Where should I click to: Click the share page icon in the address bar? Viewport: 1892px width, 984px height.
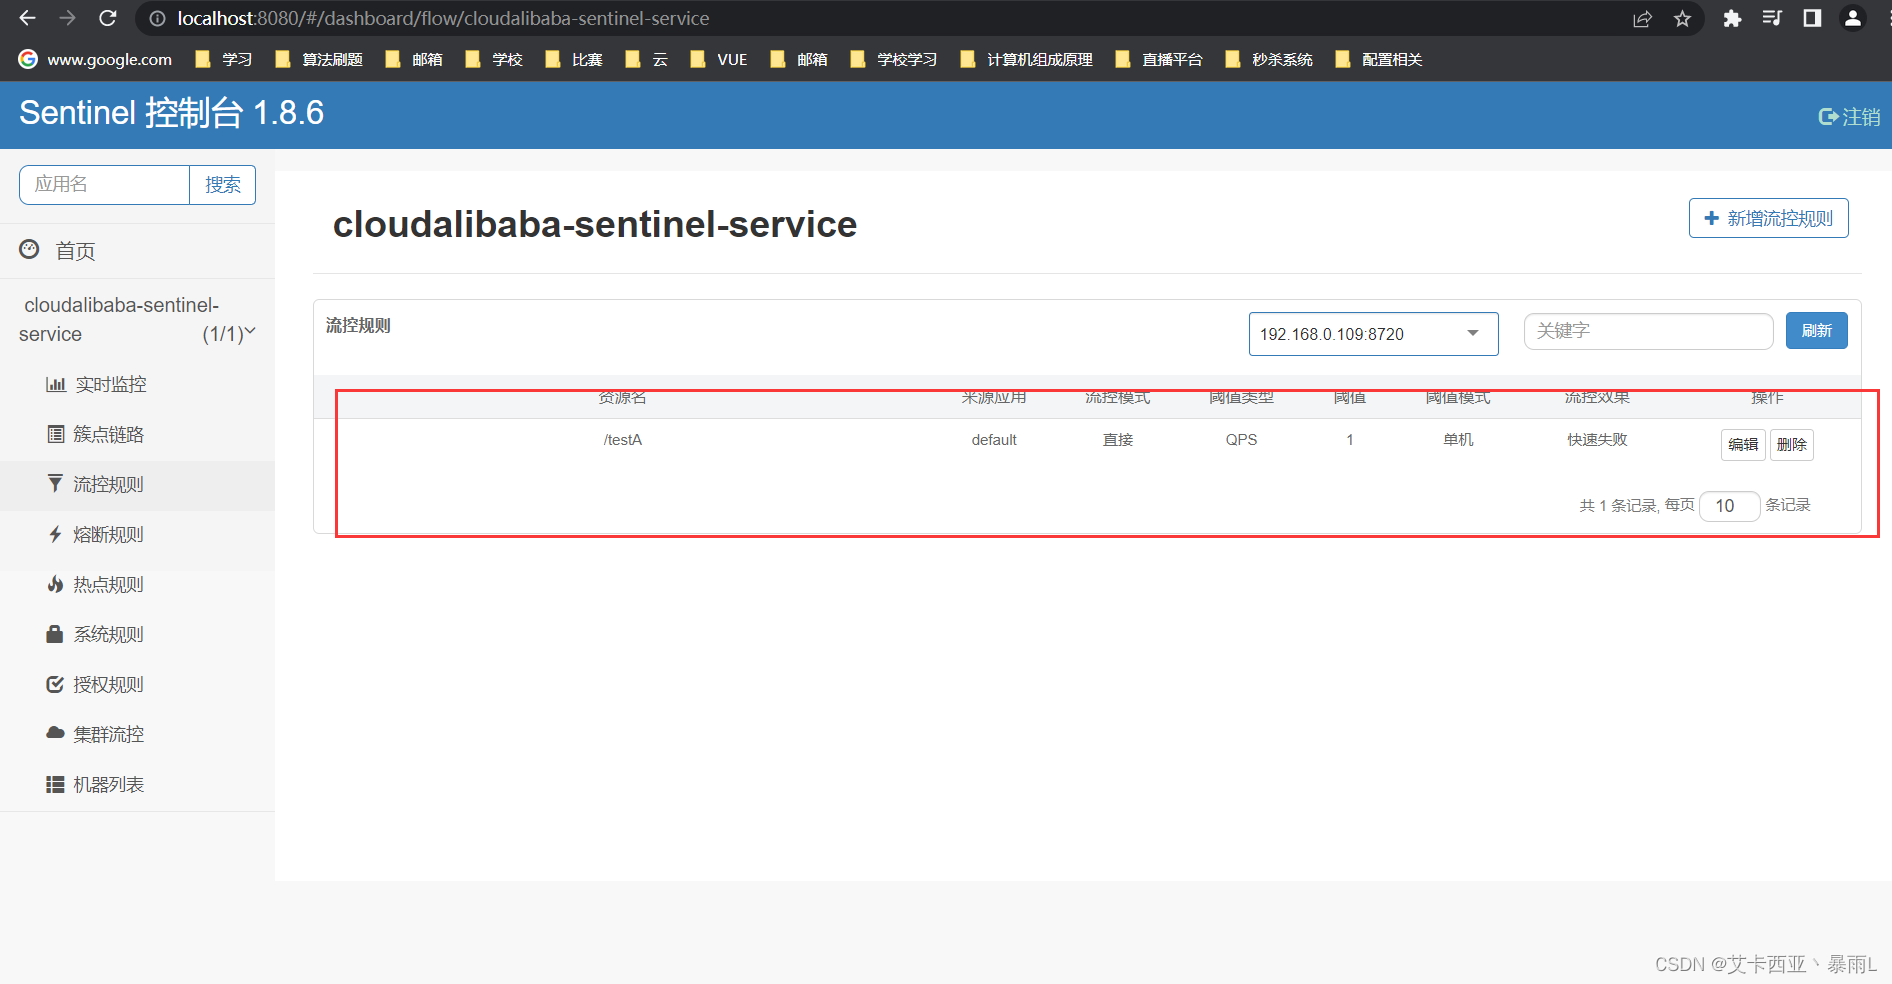click(x=1642, y=19)
